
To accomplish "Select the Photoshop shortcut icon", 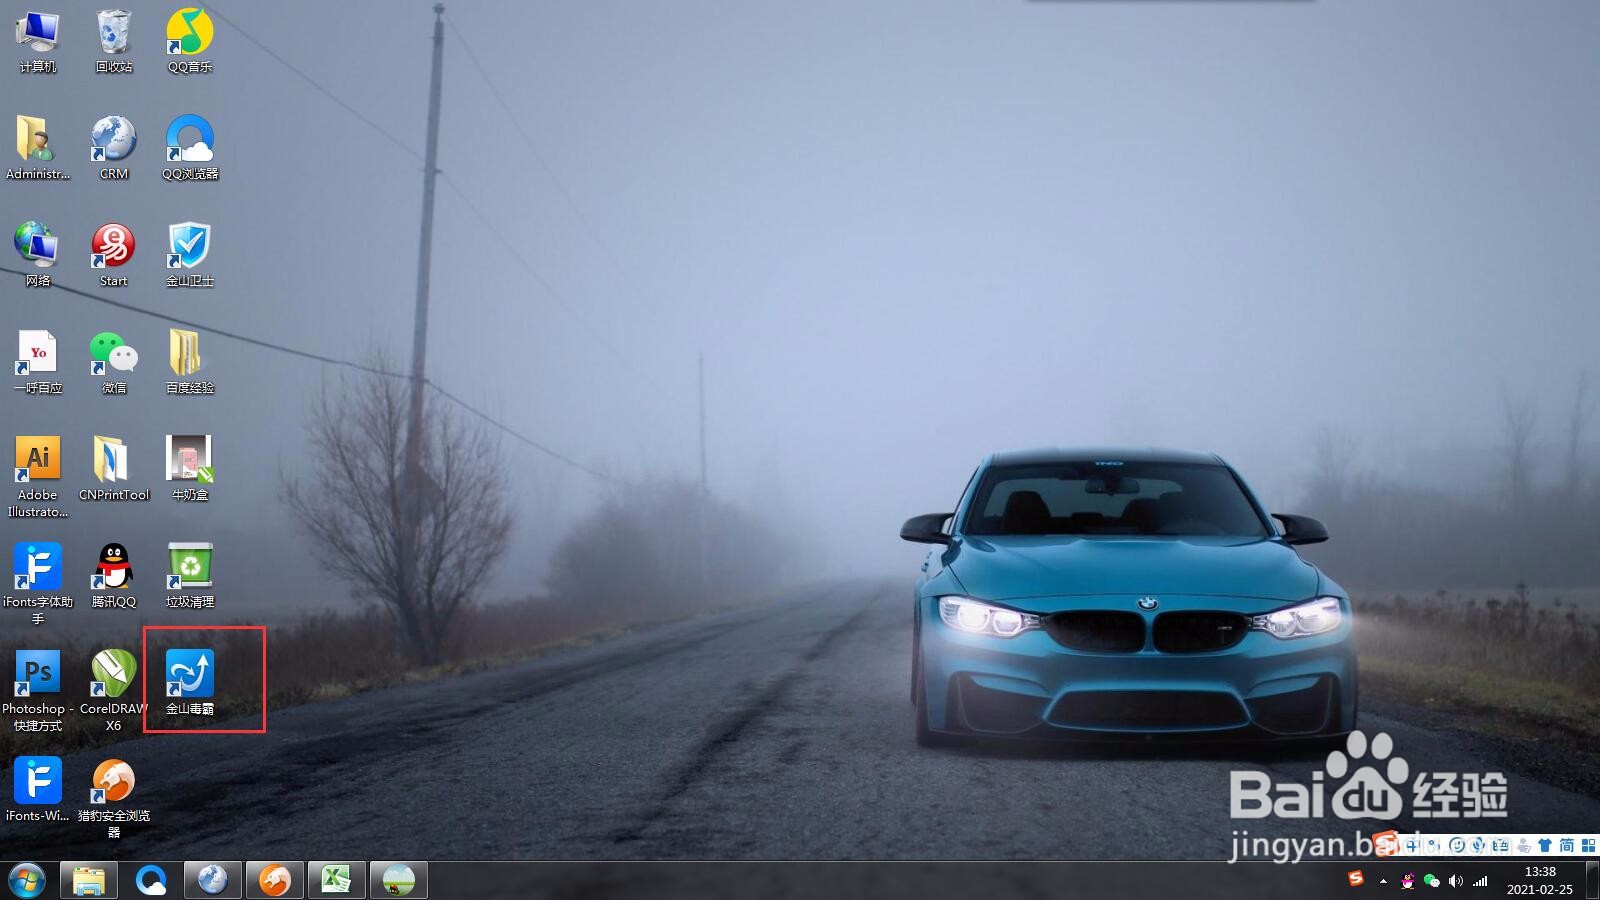I will coord(38,691).
